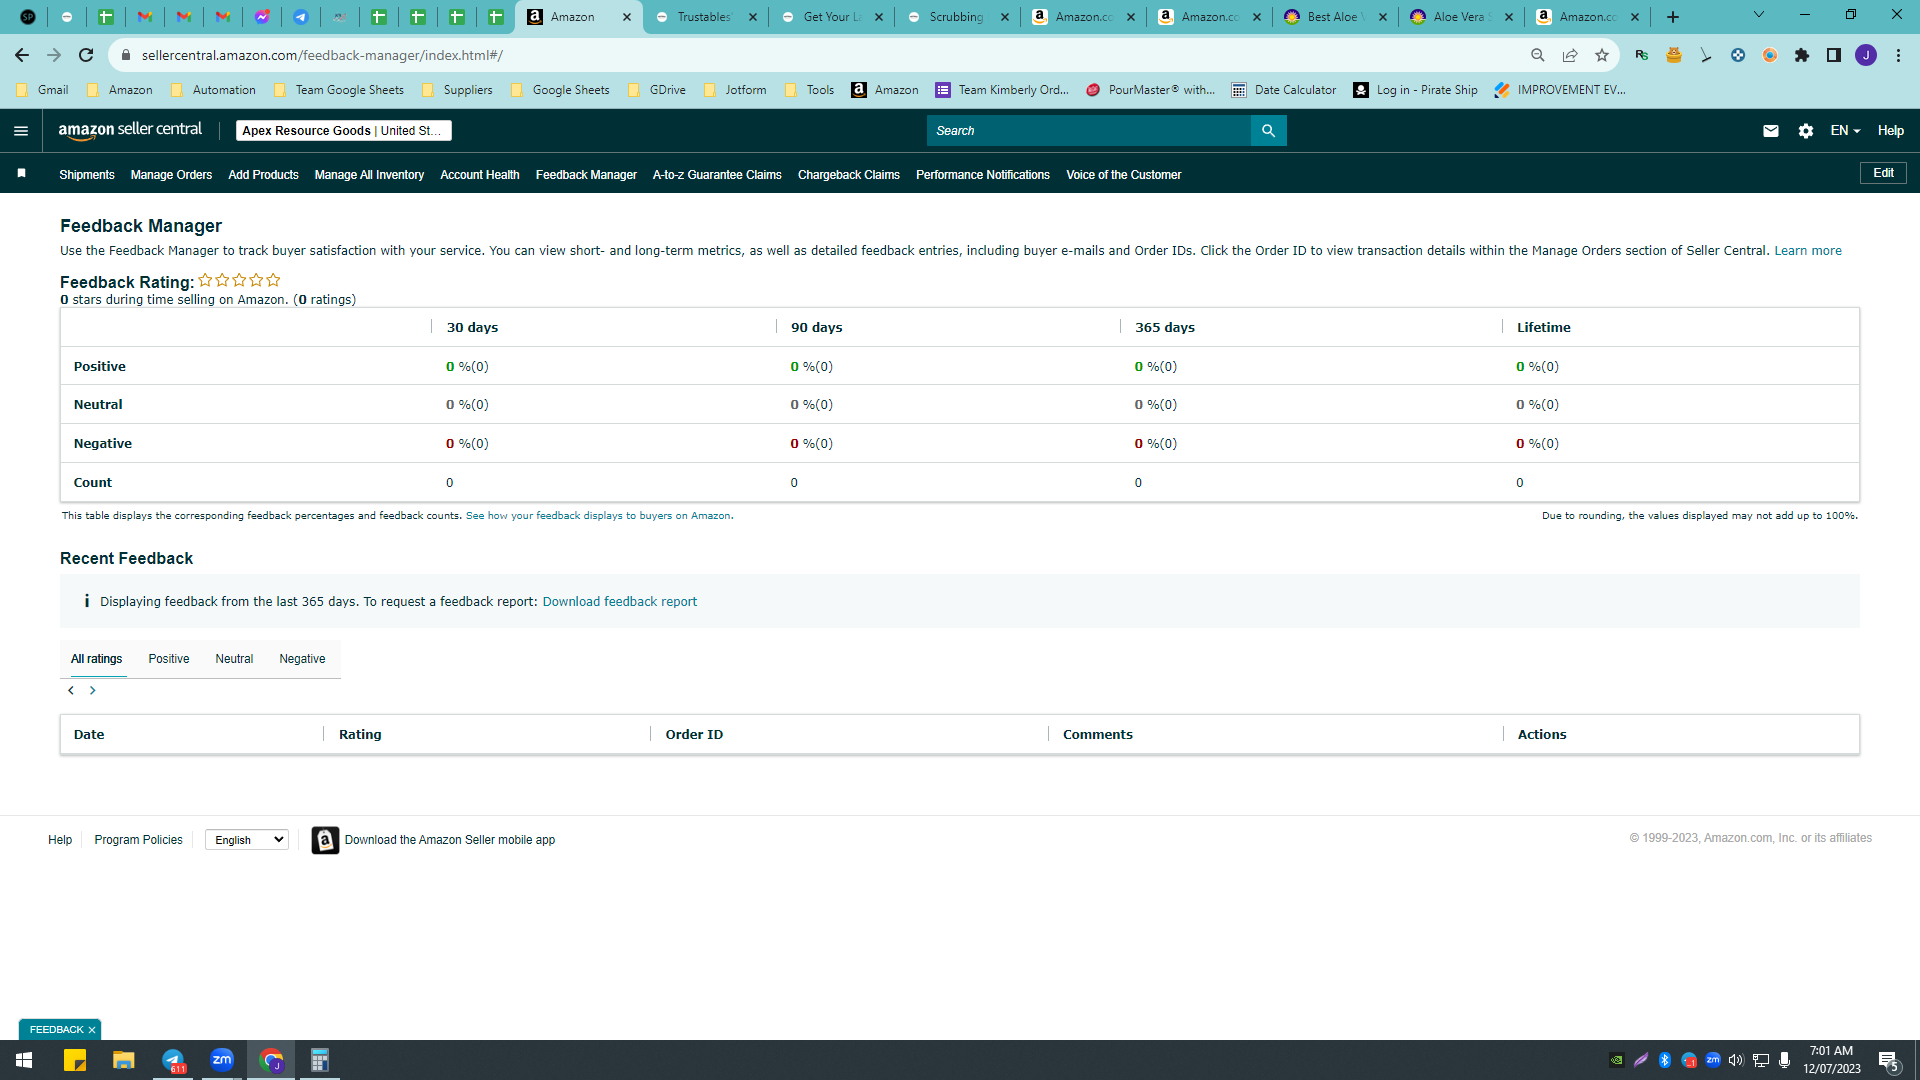Open the Date Calculator bookmark
The height and width of the screenshot is (1080, 1920).
1284,90
